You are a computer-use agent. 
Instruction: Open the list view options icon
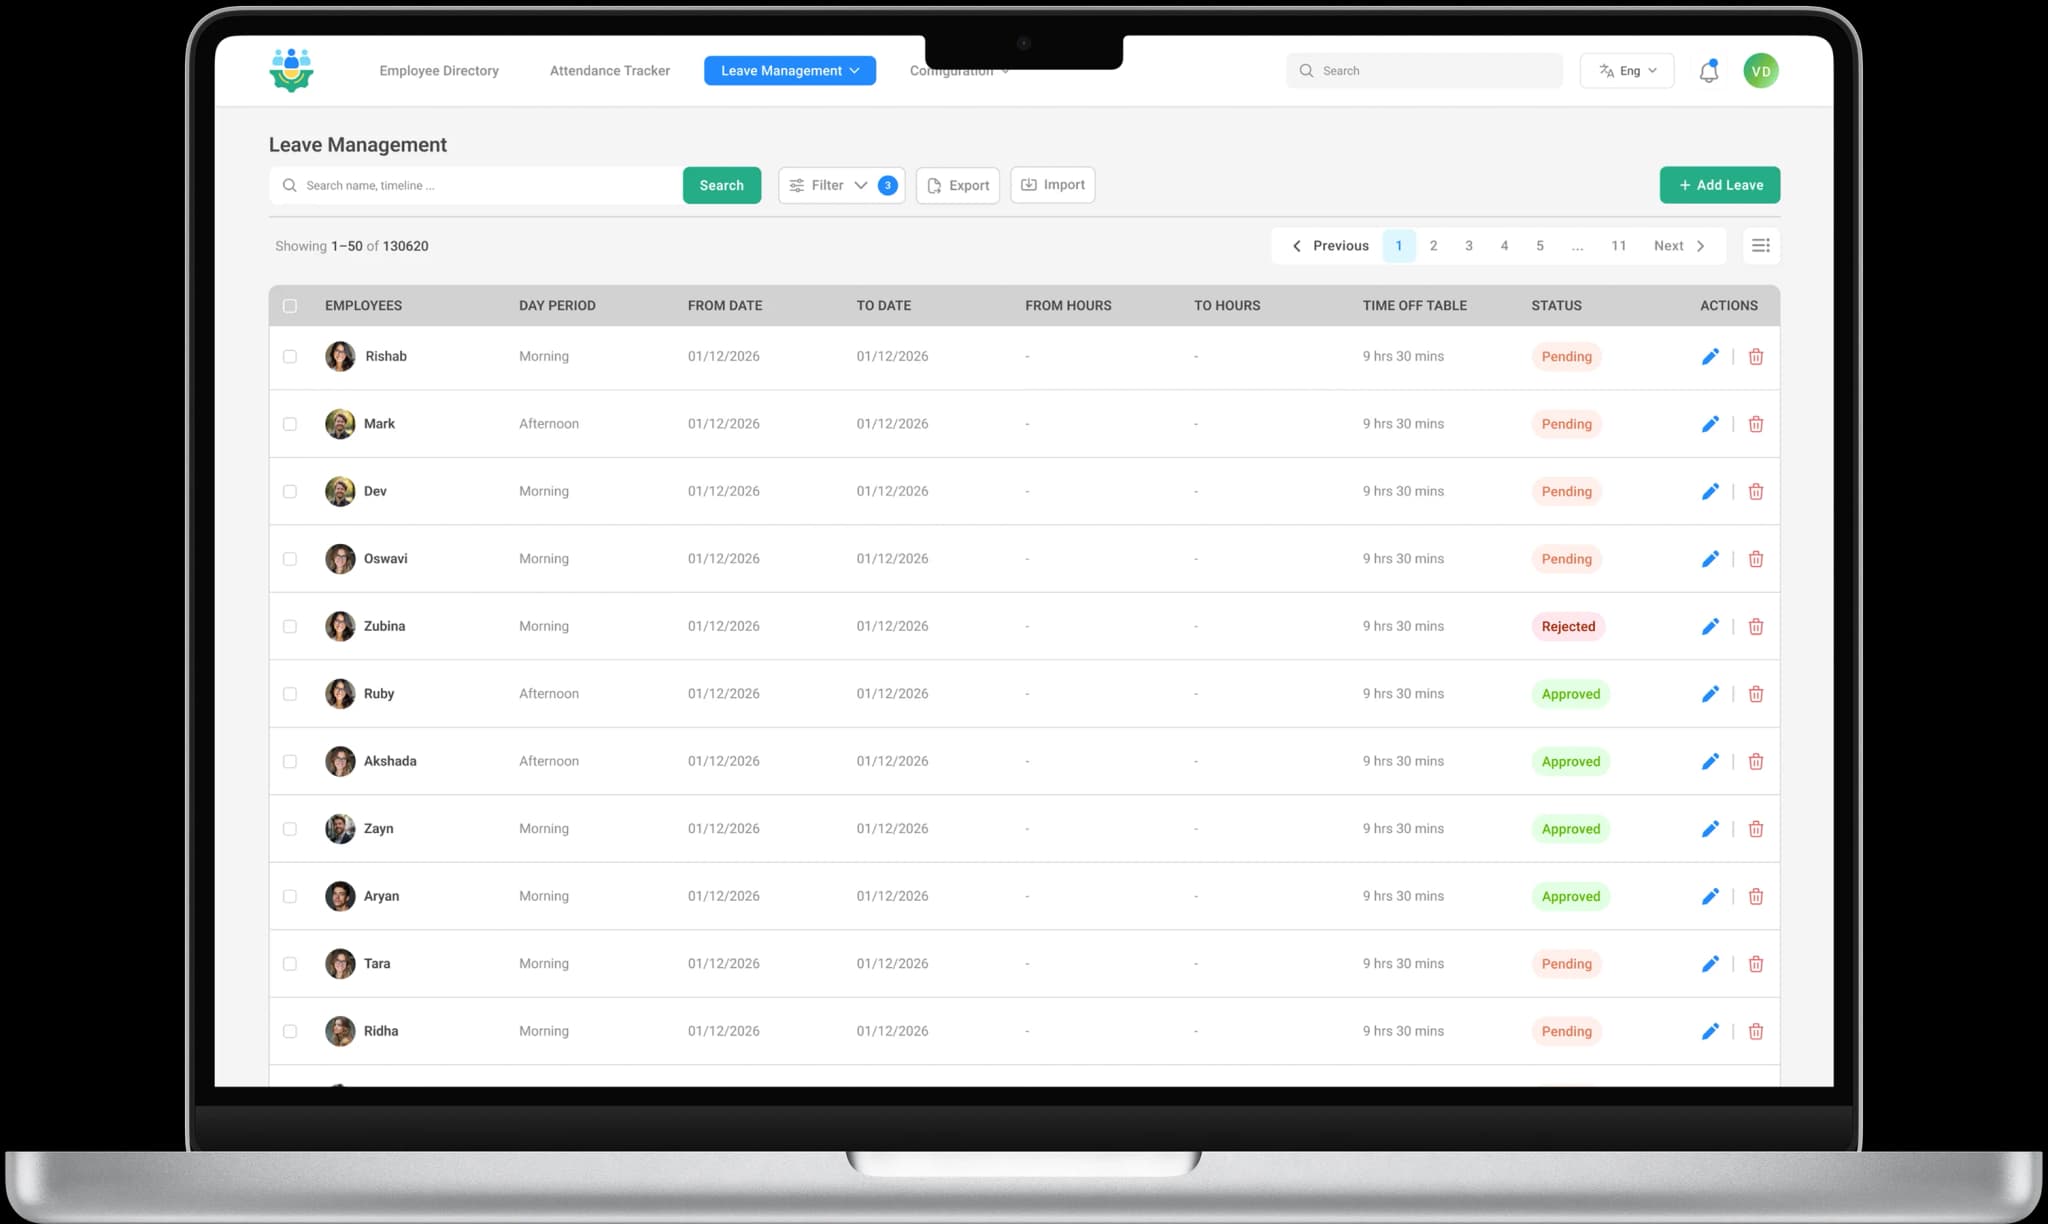[x=1760, y=246]
